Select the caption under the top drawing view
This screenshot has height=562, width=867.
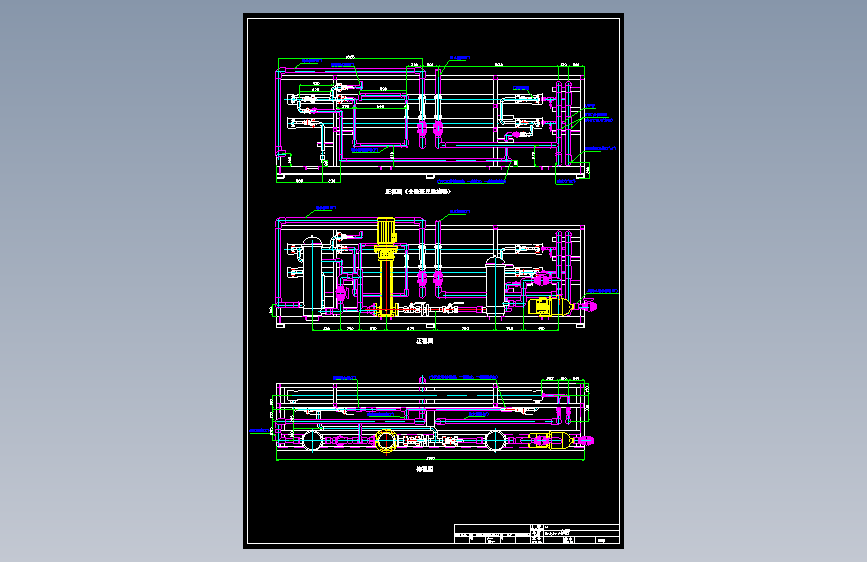point(418,191)
